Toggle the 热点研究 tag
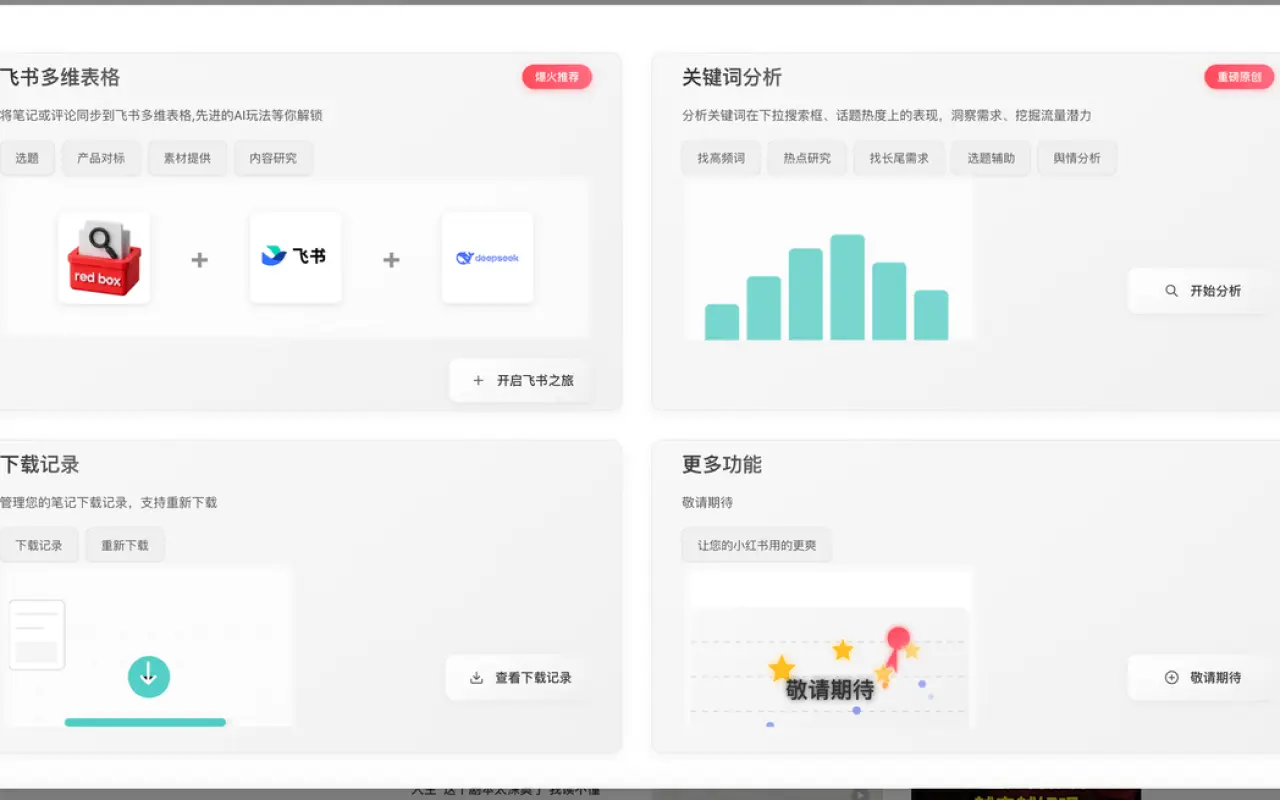 coord(807,158)
